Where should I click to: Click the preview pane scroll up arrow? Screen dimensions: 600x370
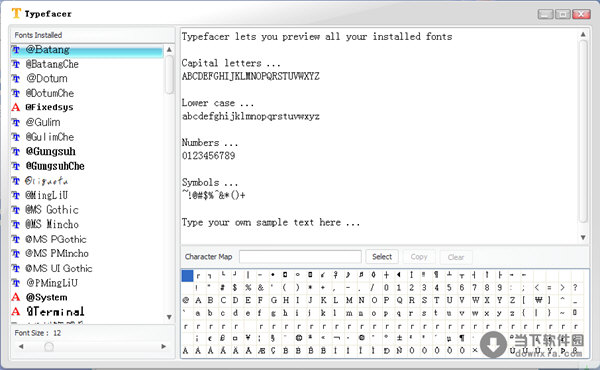click(583, 34)
